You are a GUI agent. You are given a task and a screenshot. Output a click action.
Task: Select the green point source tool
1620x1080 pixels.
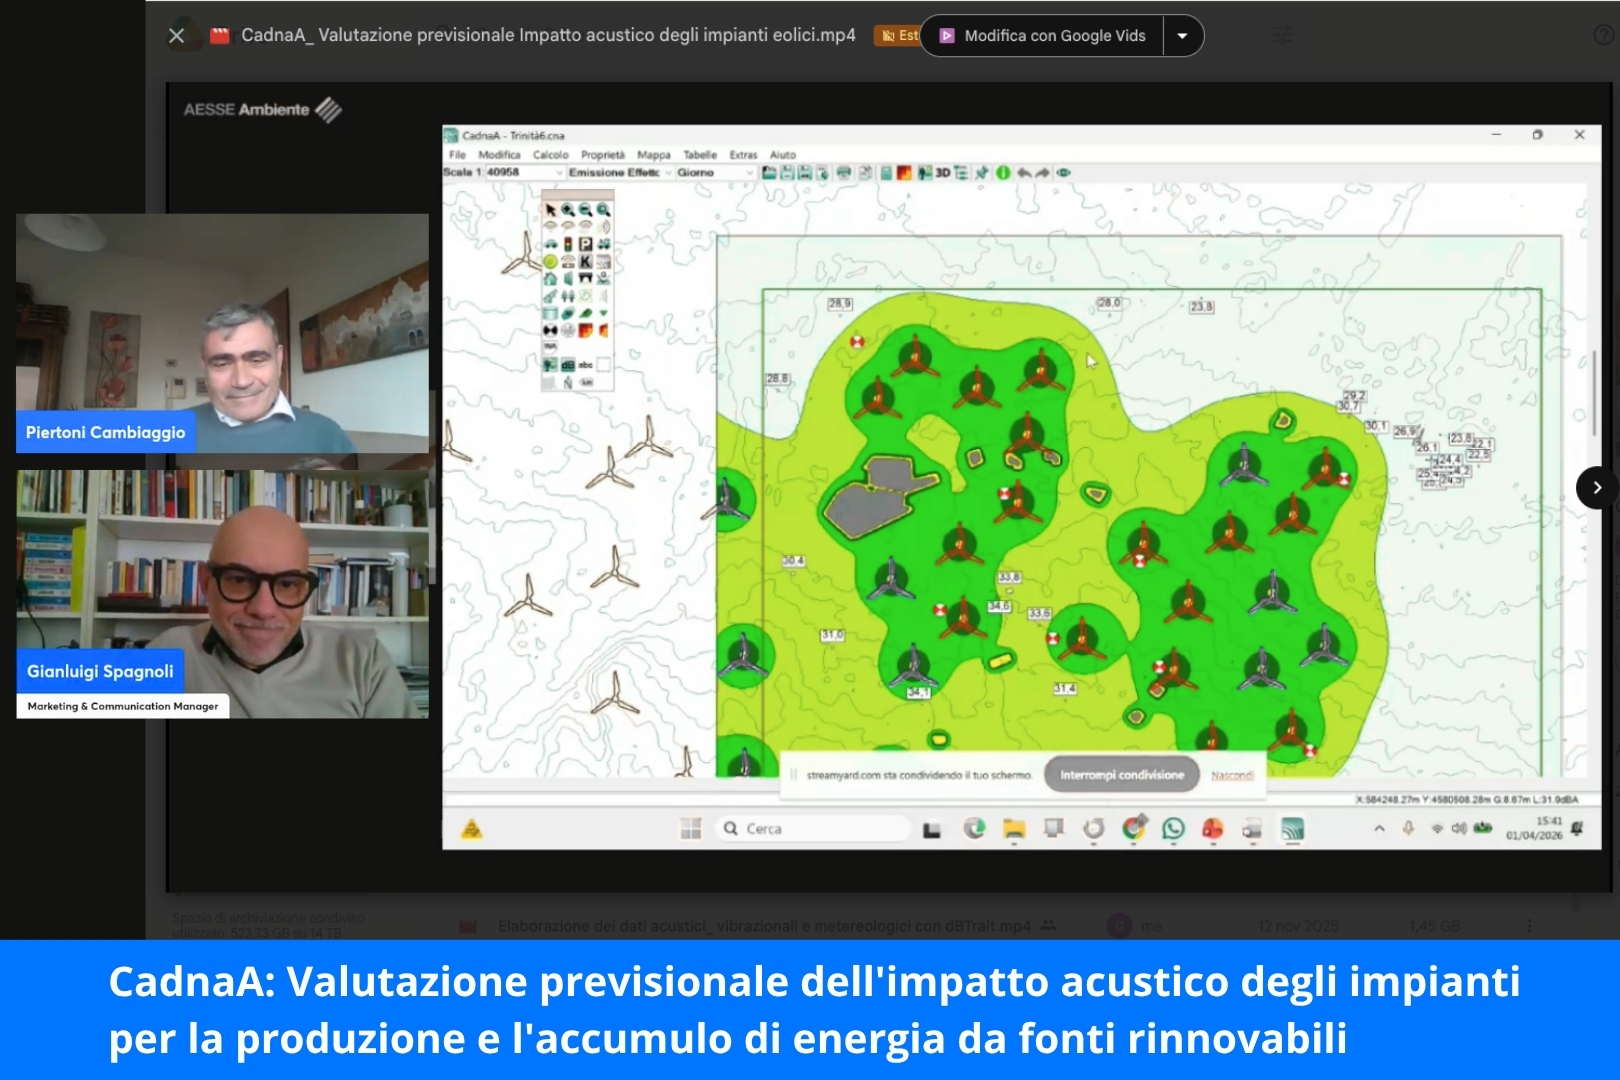pos(551,261)
